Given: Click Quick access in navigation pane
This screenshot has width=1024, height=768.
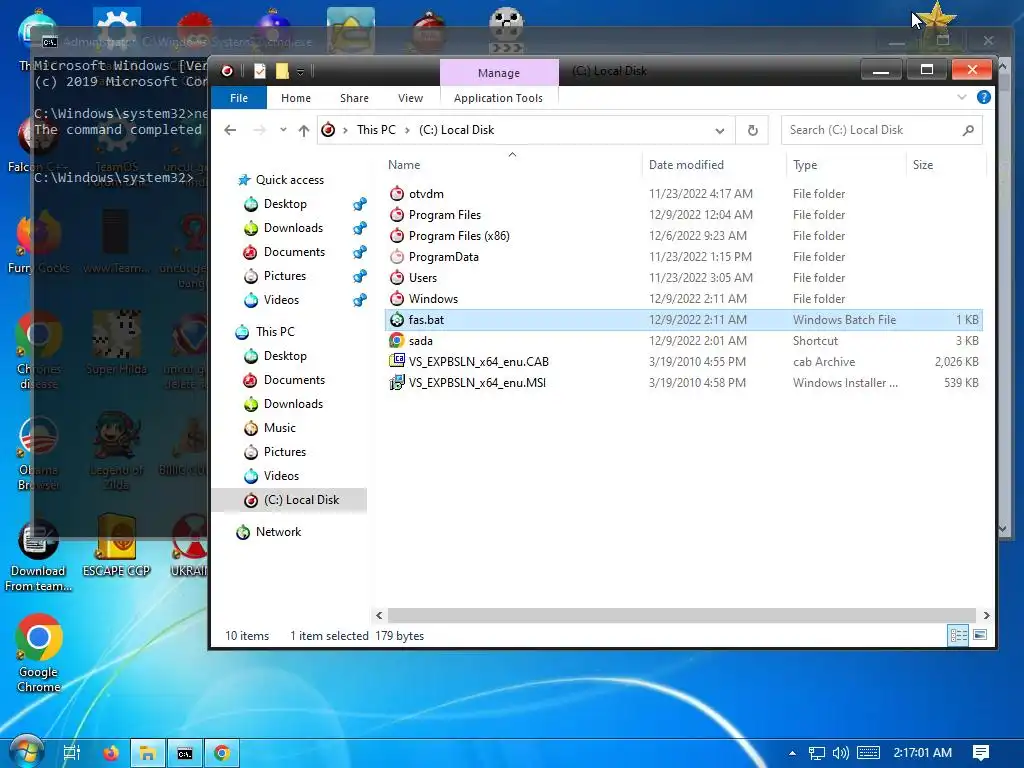Looking at the screenshot, I should (x=289, y=180).
